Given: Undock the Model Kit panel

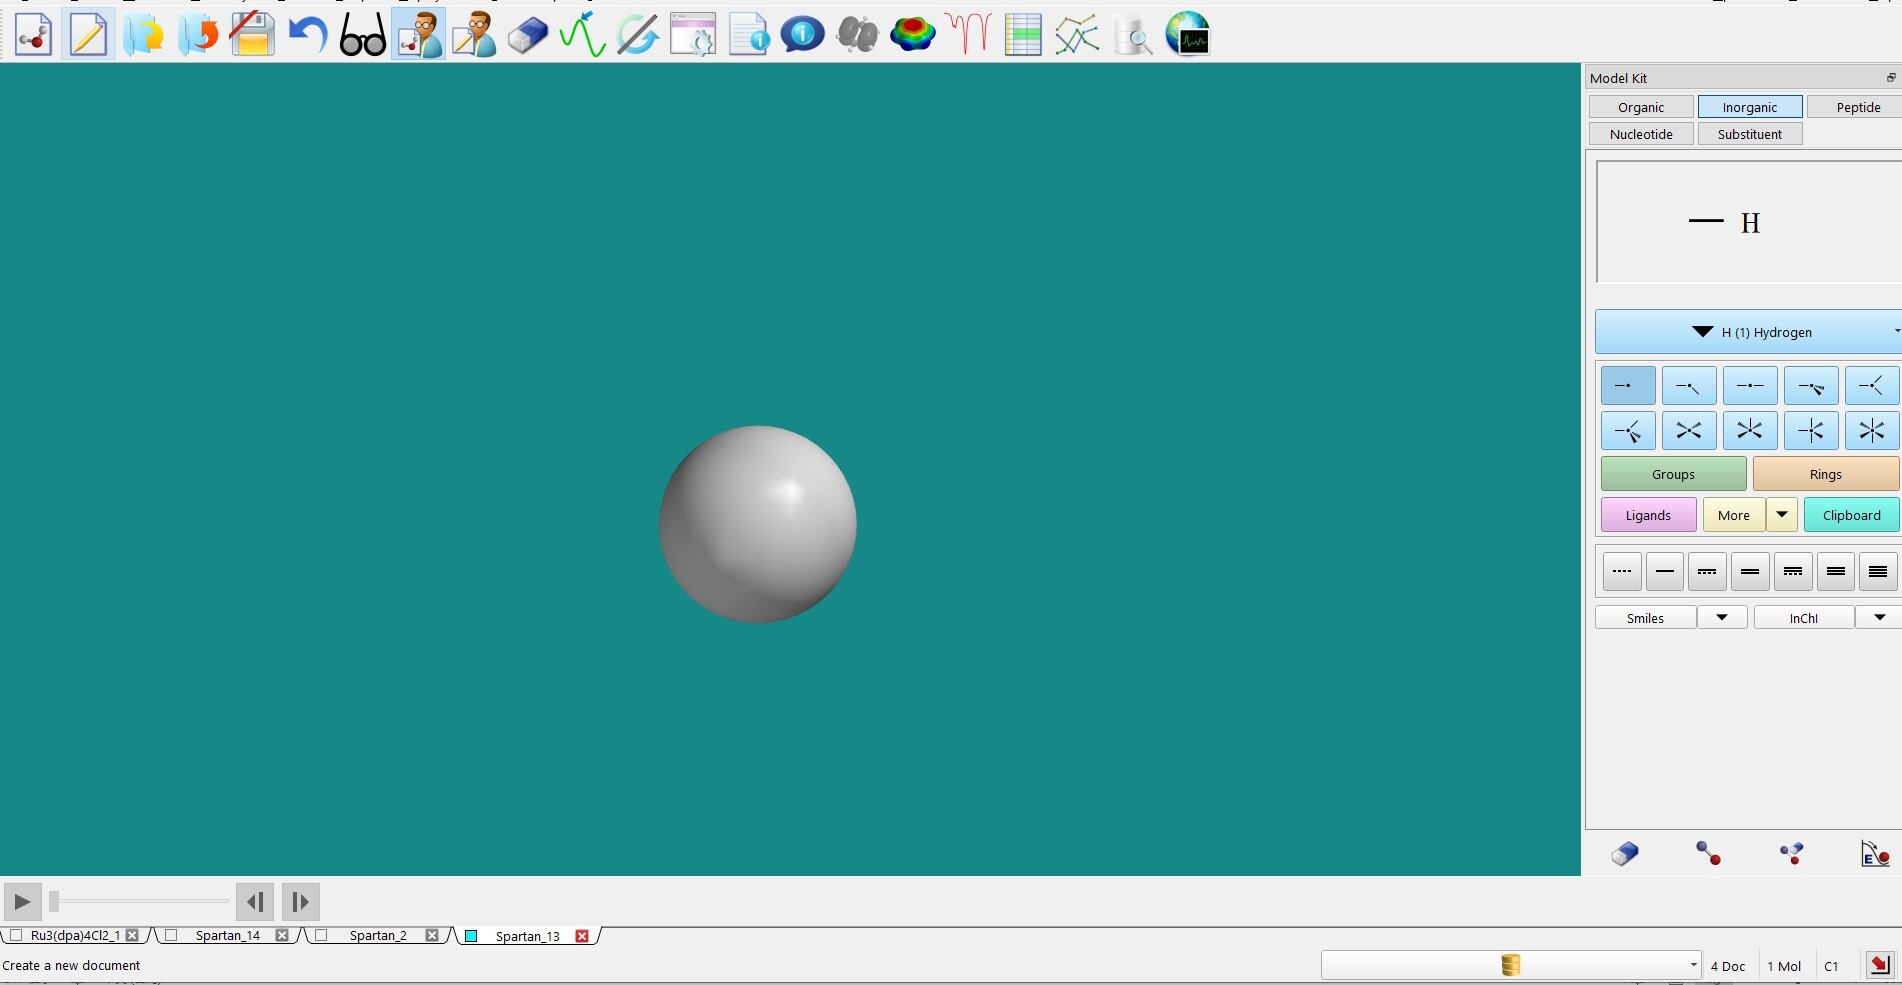Looking at the screenshot, I should 1891,78.
